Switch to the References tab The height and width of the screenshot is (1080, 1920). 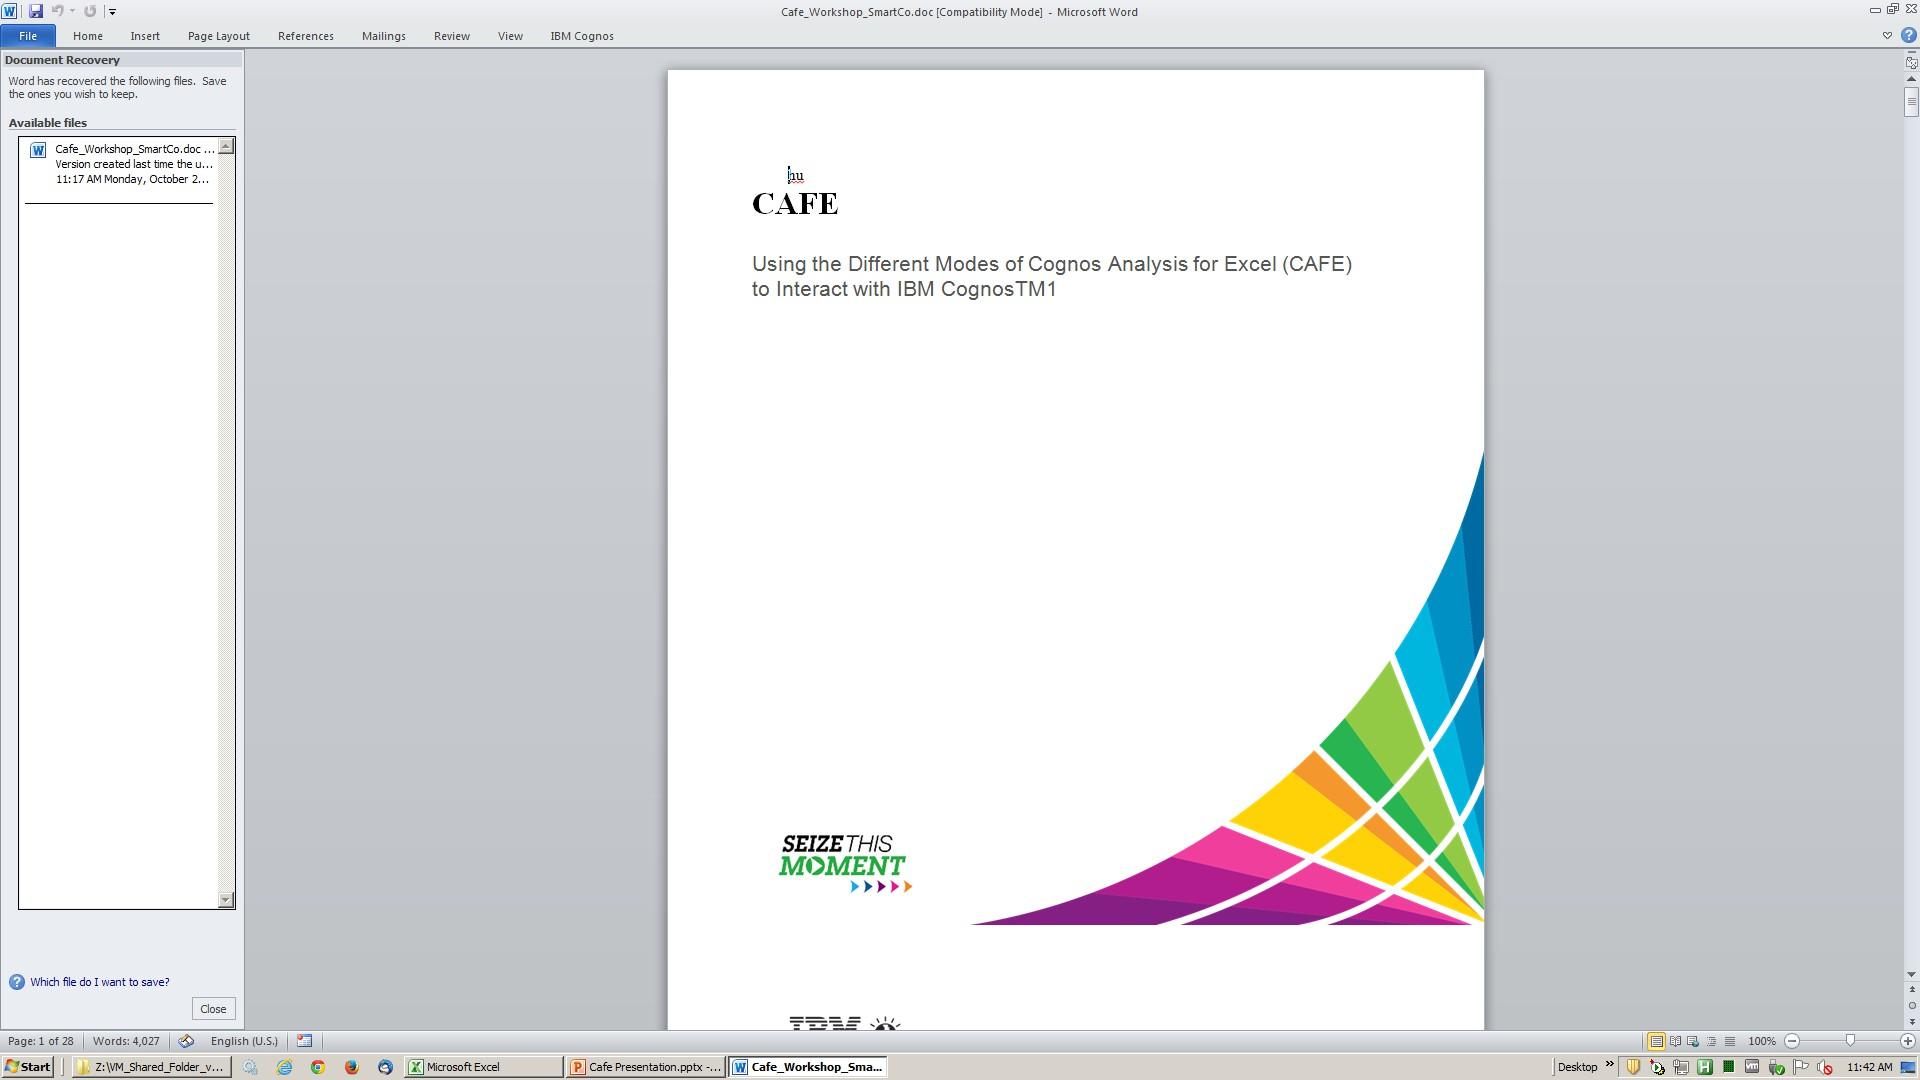point(306,36)
